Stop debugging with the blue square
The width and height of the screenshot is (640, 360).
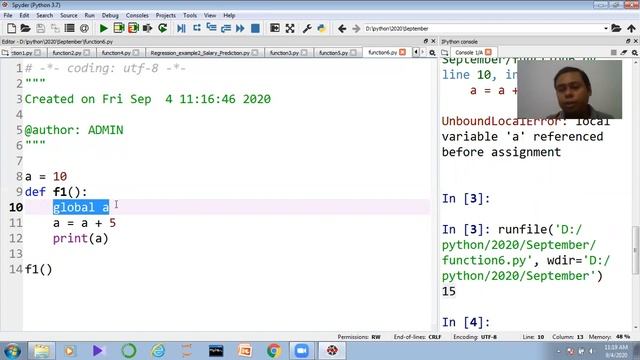click(x=255, y=28)
